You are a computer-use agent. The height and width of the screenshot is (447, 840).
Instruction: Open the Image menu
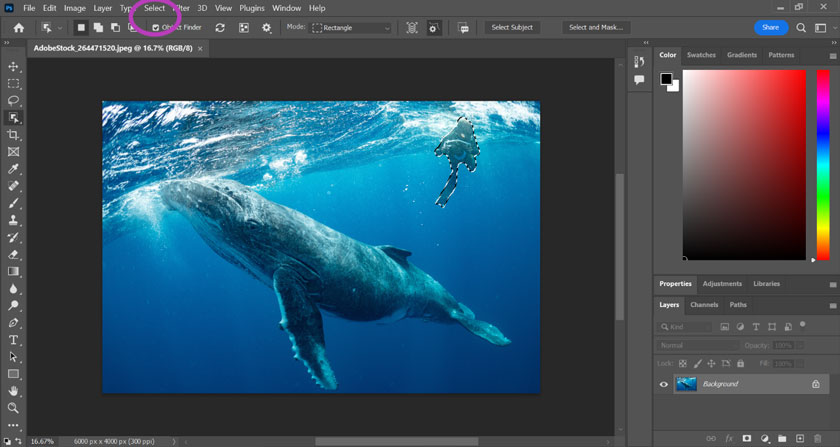pyautogui.click(x=74, y=8)
